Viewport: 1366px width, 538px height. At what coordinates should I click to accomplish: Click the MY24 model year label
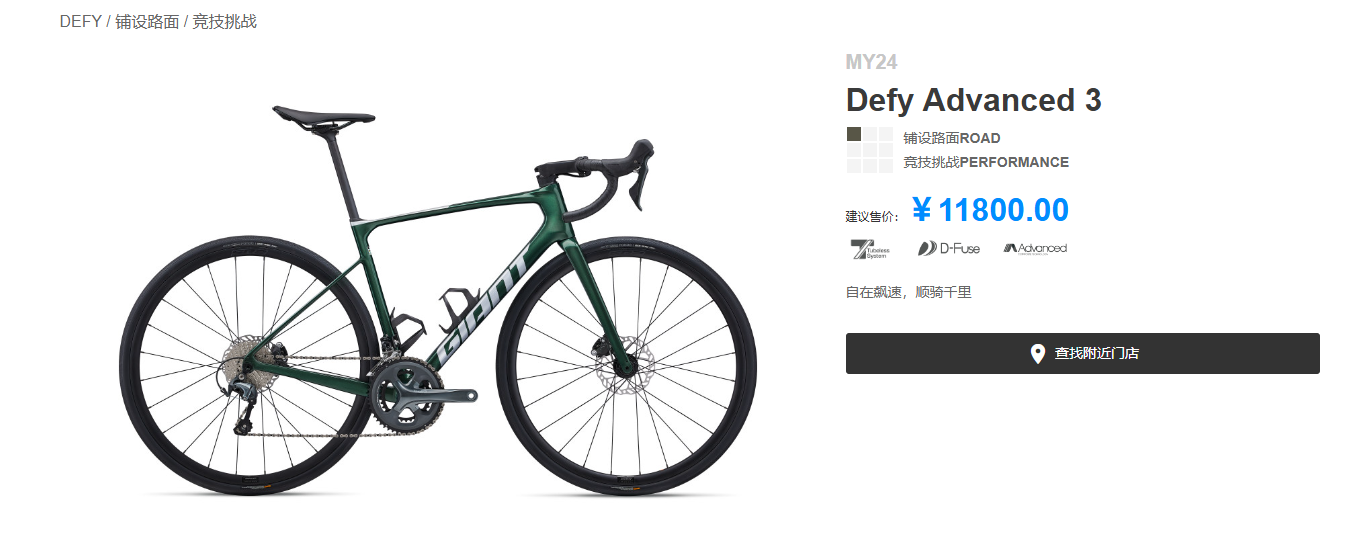tap(871, 62)
